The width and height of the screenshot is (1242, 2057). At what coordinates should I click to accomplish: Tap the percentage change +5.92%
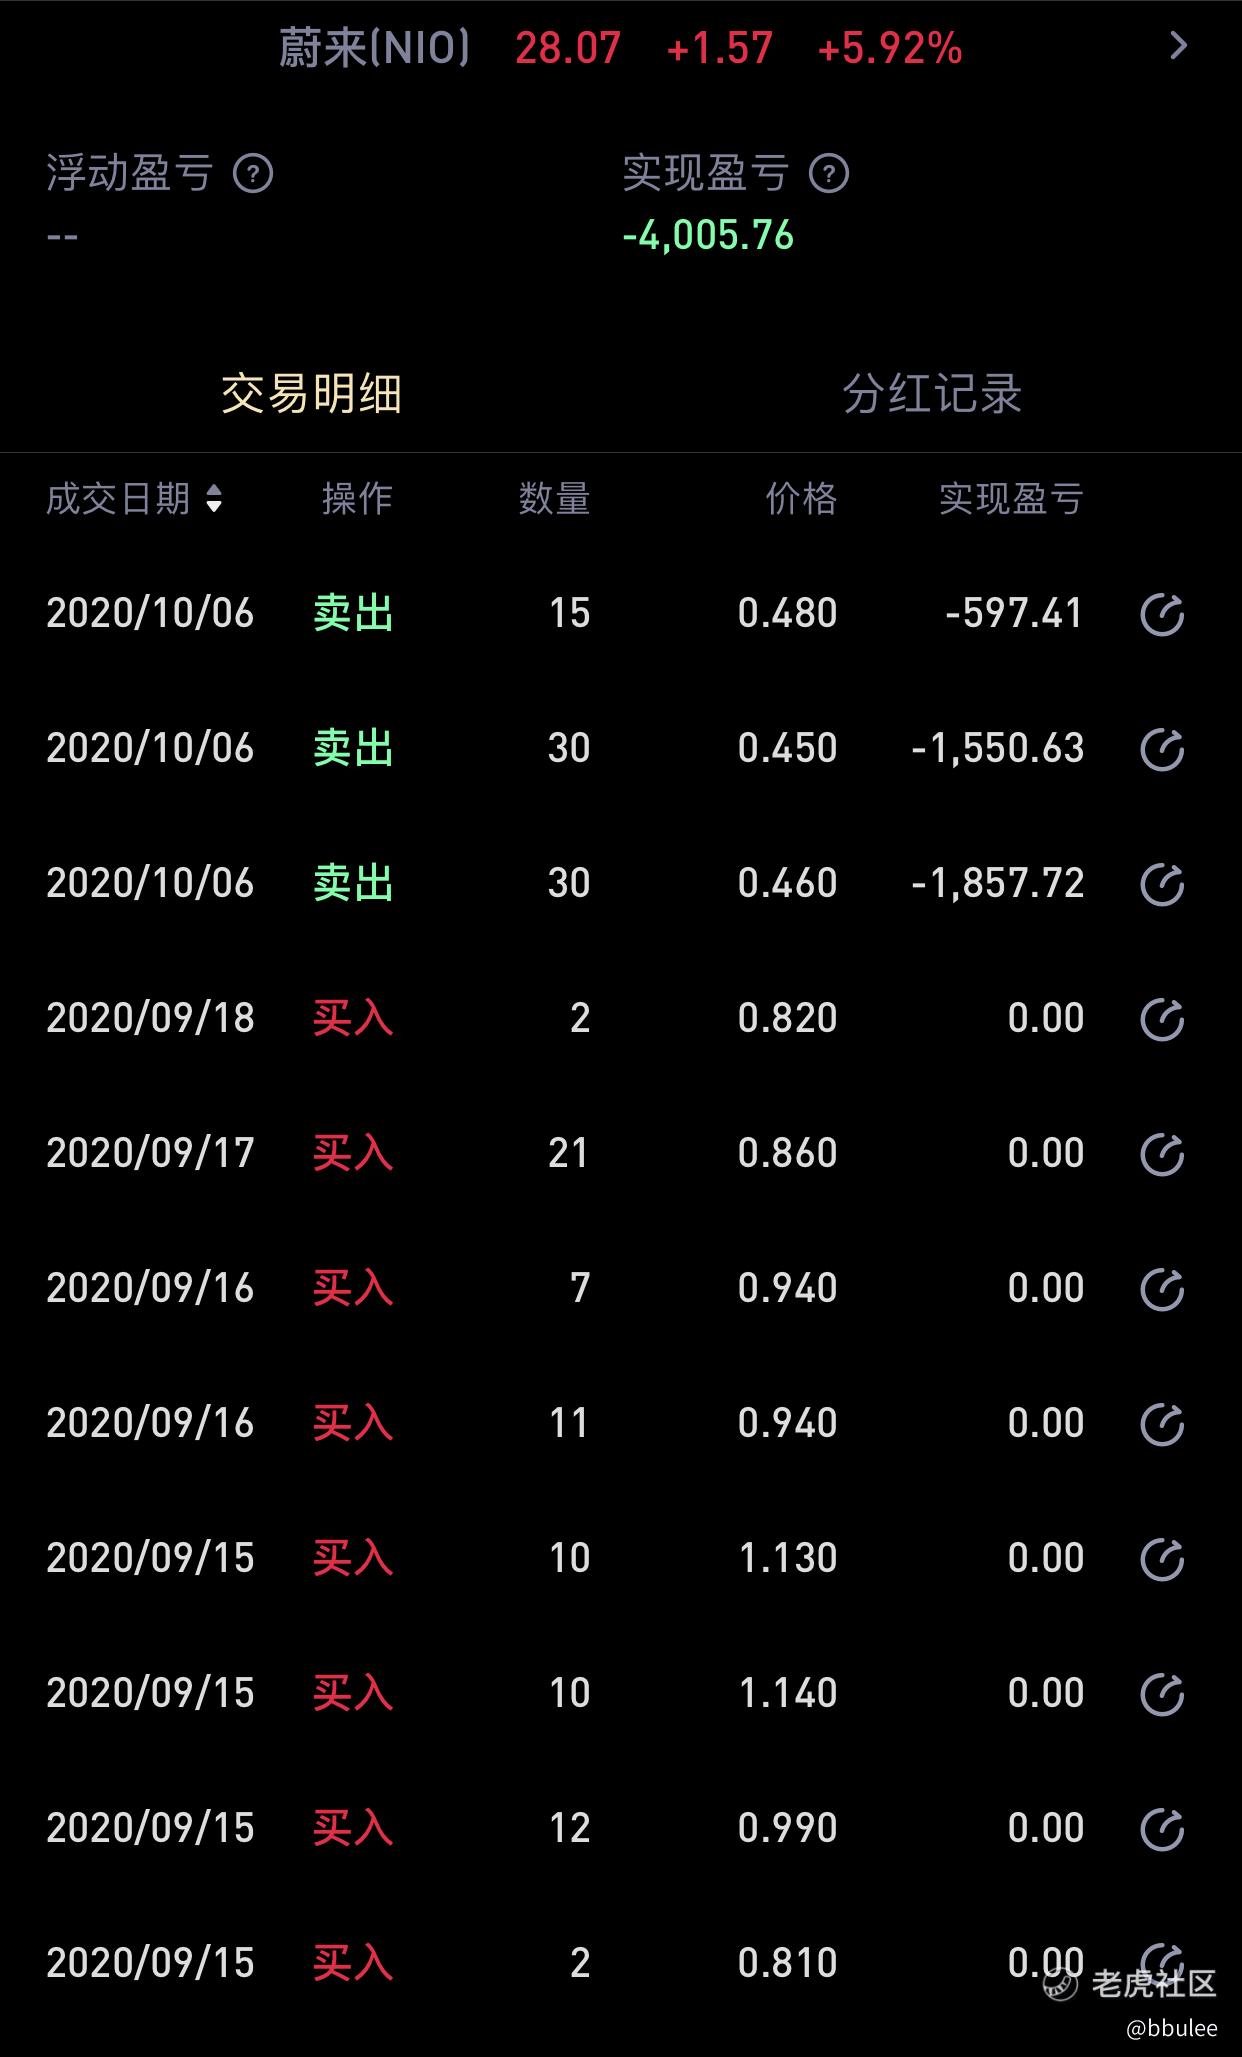pos(890,48)
